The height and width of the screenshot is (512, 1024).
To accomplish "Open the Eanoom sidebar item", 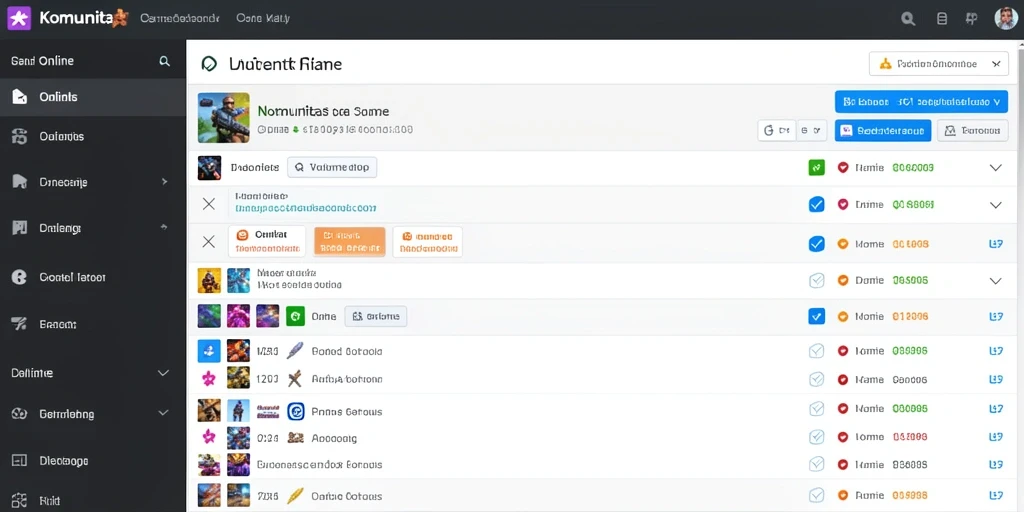I will tap(93, 324).
